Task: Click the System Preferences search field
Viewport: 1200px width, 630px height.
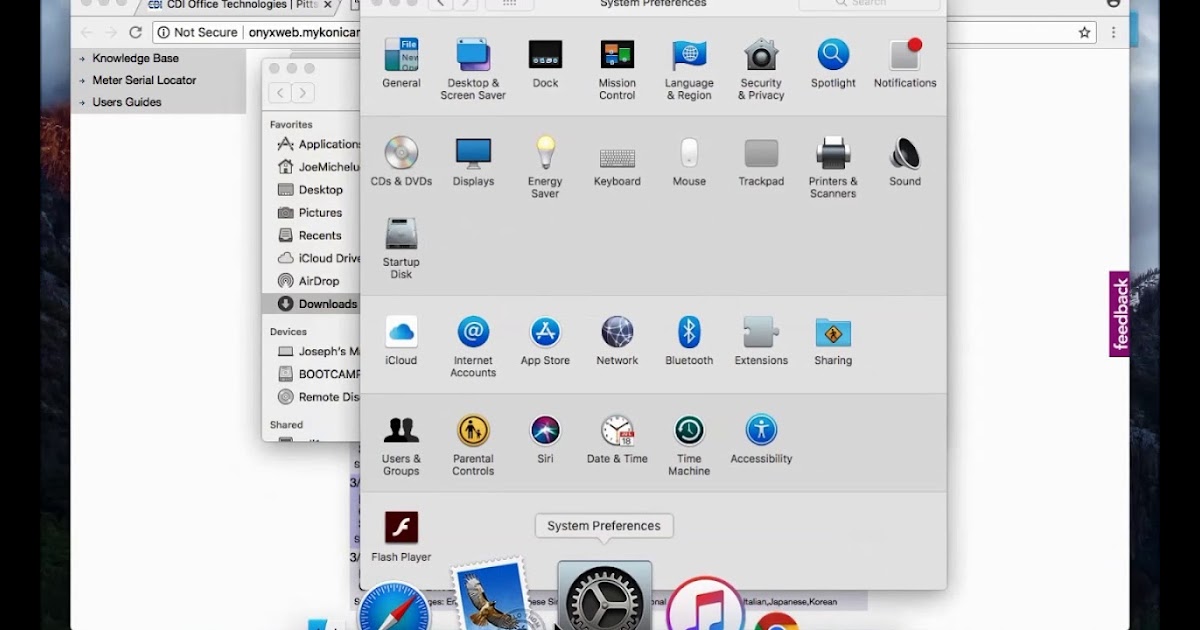Action: 870,4
